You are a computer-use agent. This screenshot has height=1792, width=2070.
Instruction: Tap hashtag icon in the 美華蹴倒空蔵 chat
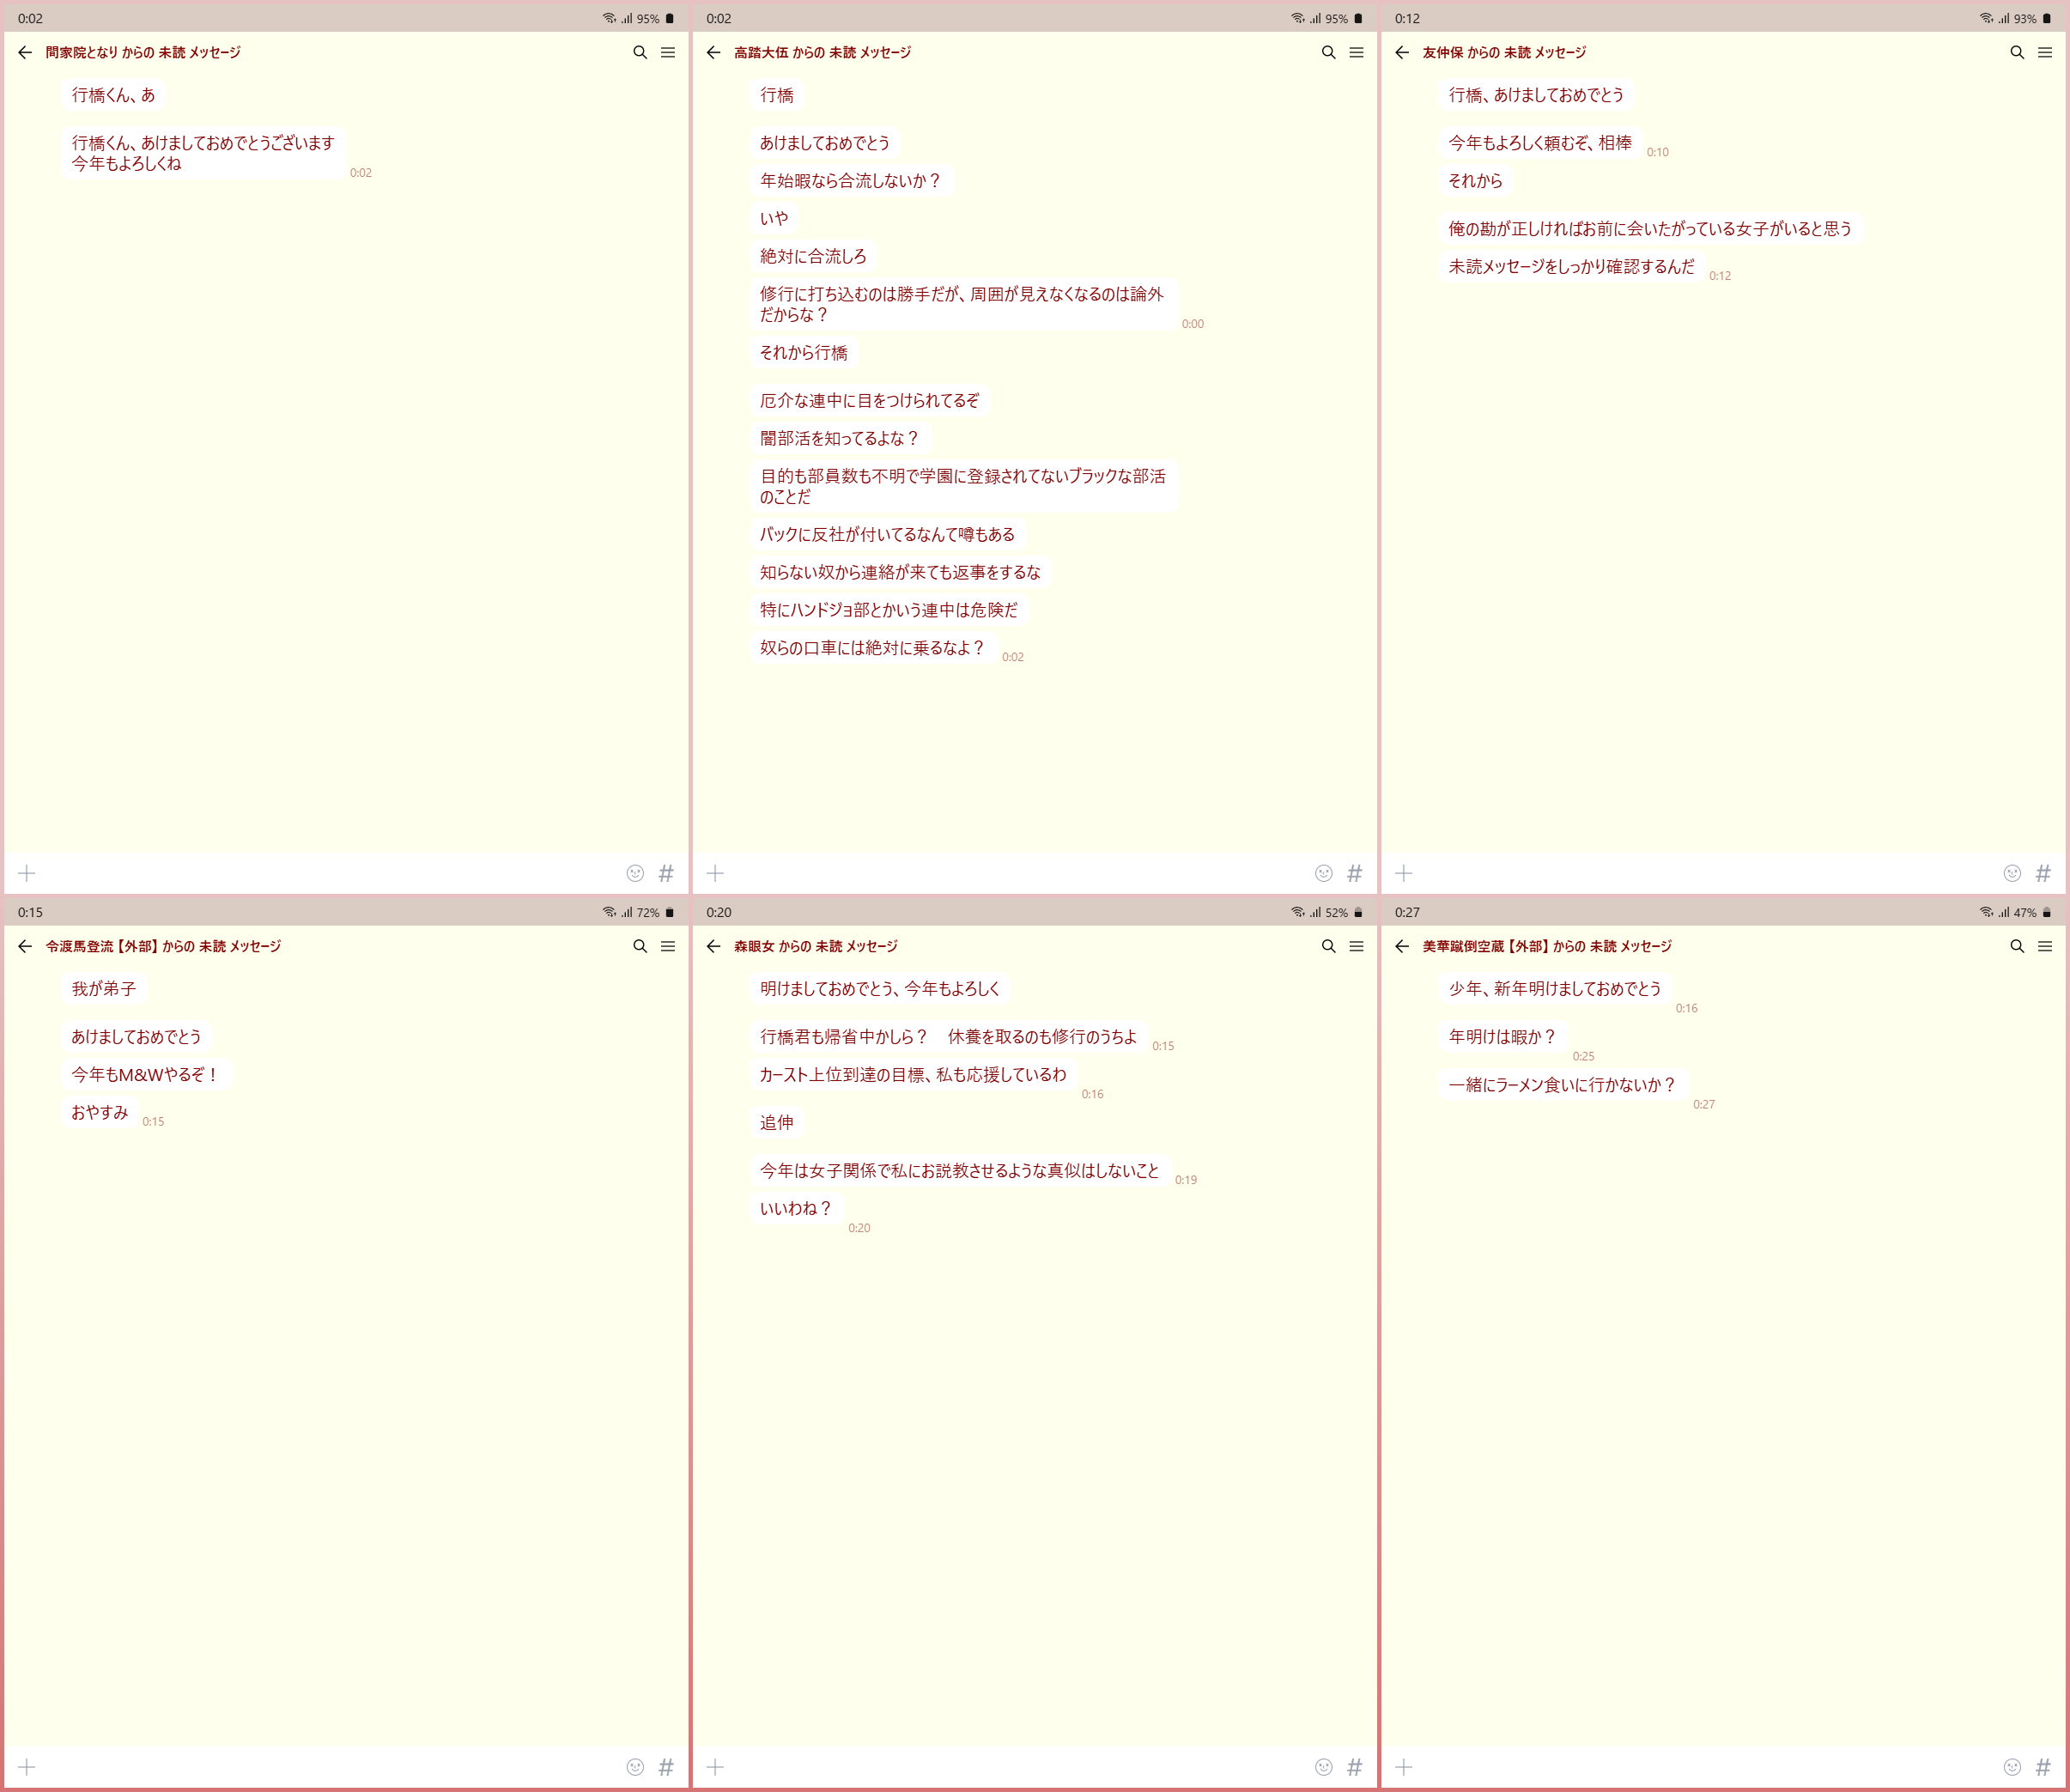pyautogui.click(x=2042, y=1766)
